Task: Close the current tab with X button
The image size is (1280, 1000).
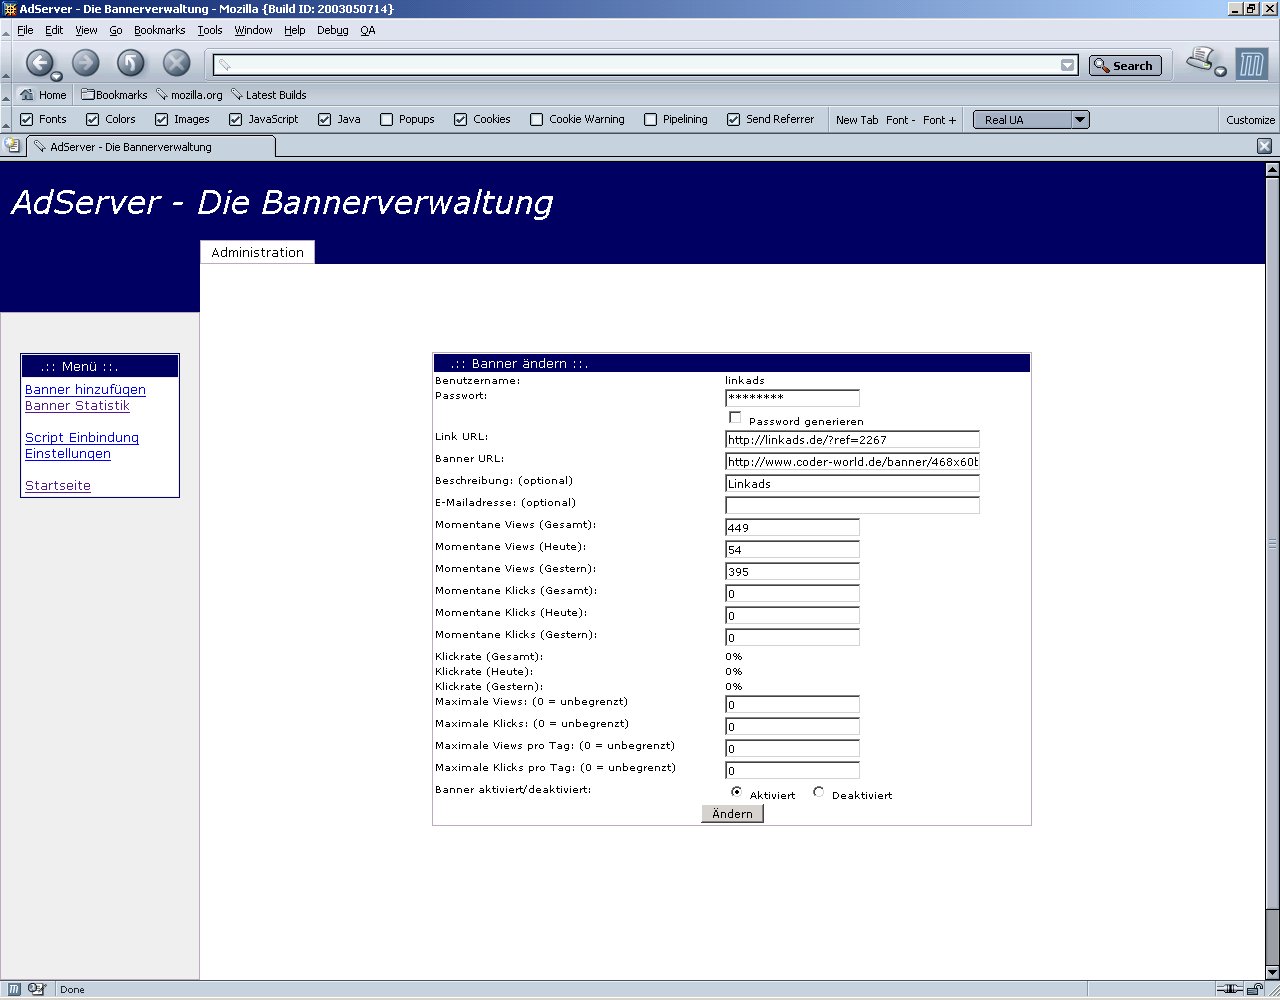Action: click(1264, 146)
